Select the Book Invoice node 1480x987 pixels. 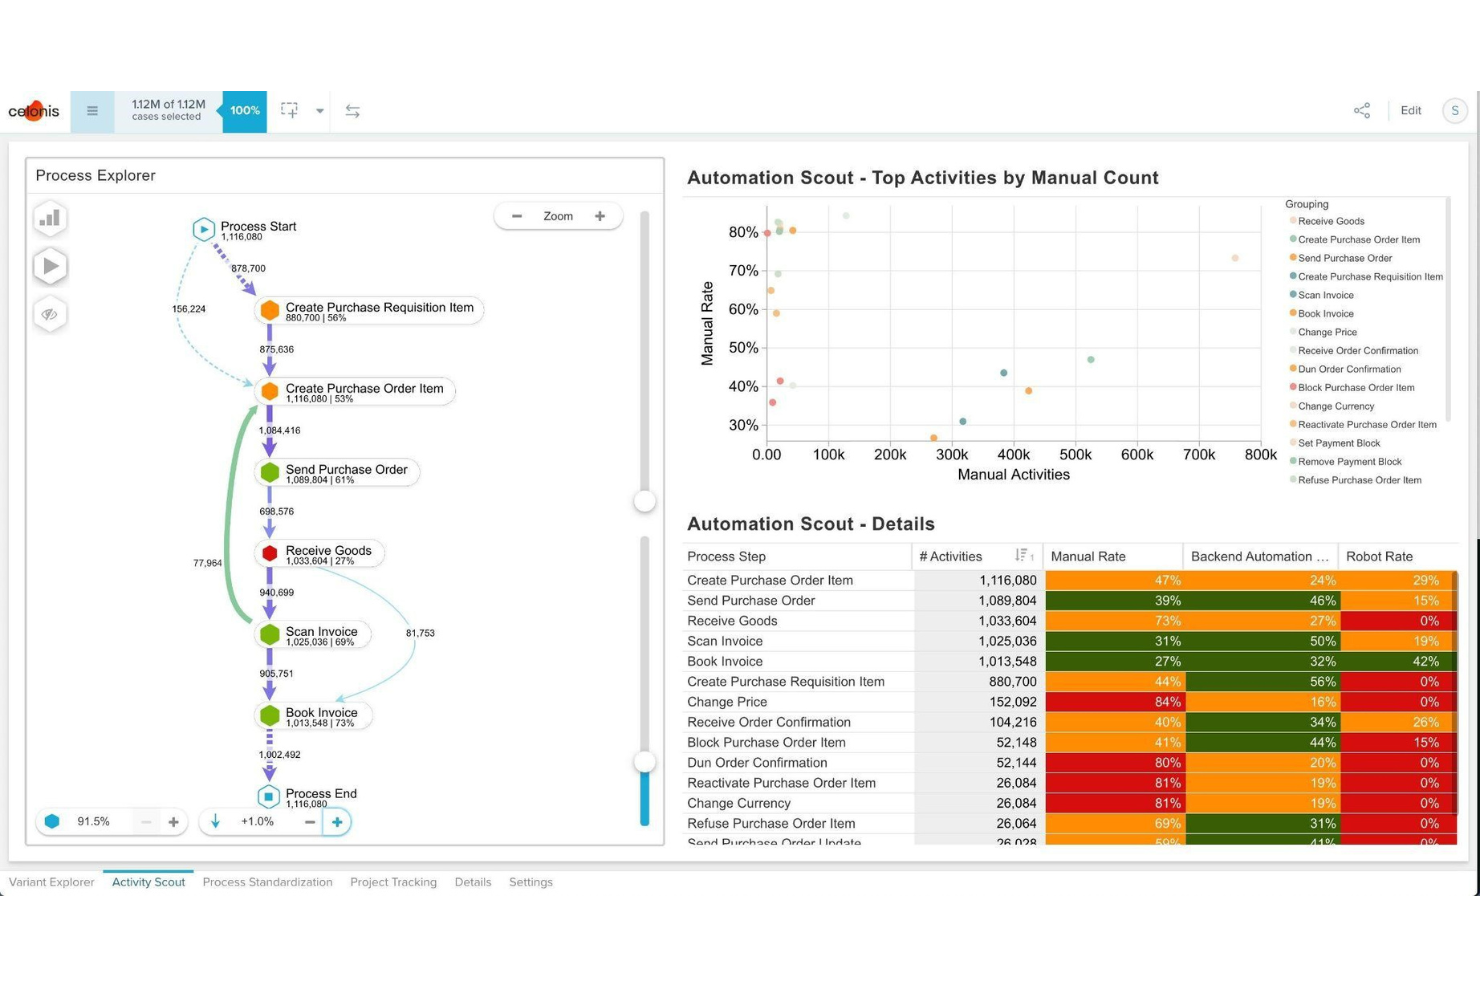coord(313,715)
